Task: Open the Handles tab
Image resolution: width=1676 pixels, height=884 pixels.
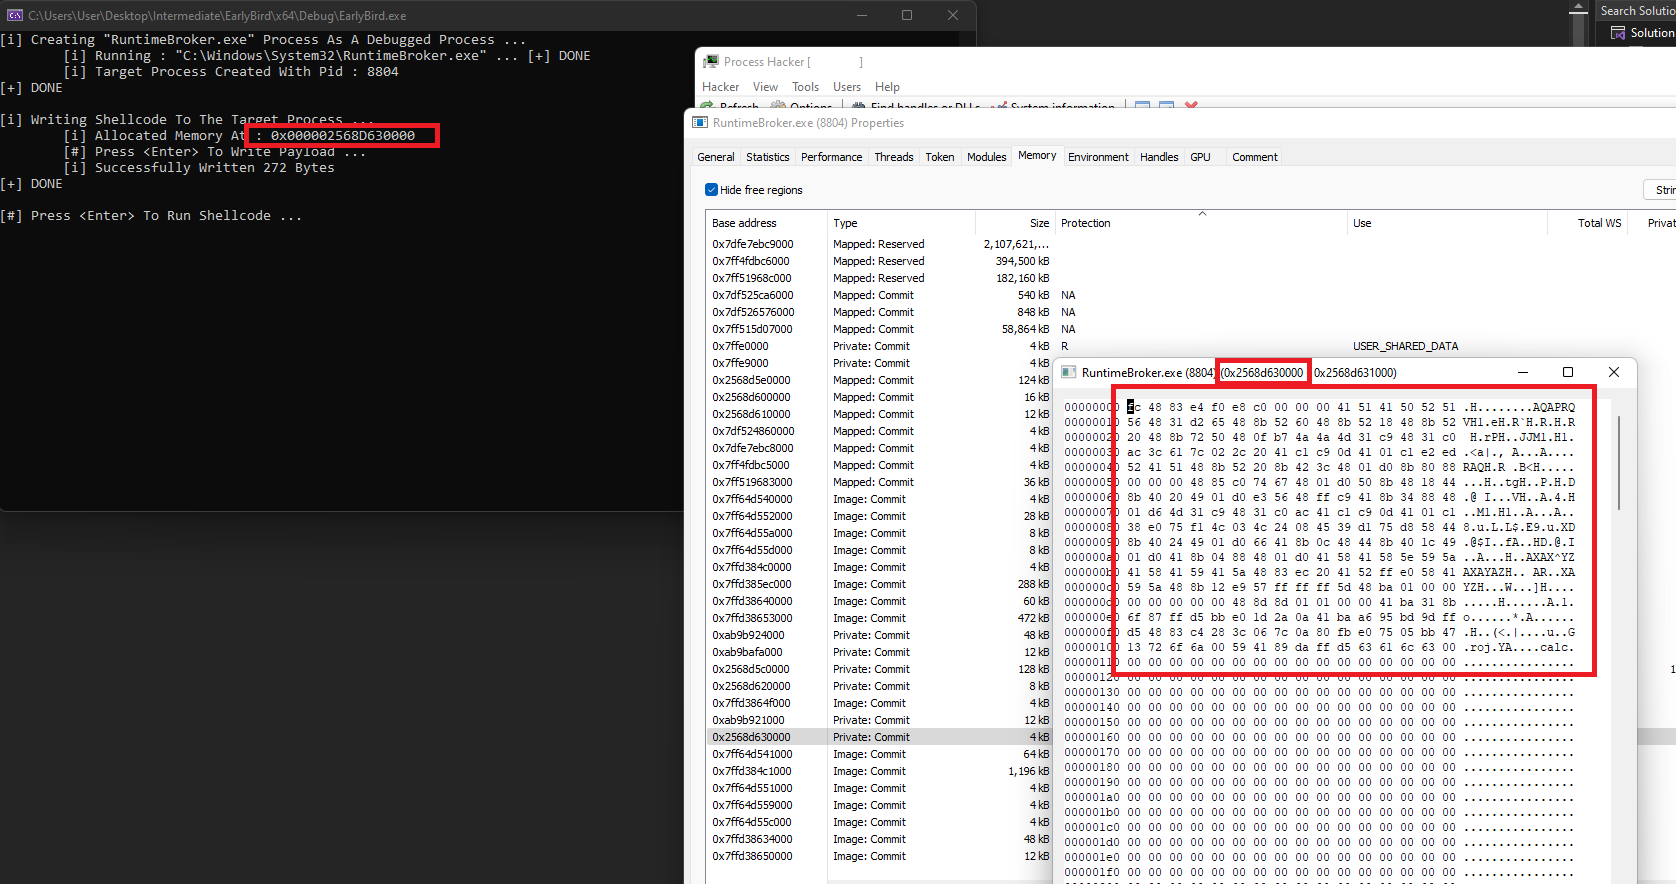Action: 1159,157
